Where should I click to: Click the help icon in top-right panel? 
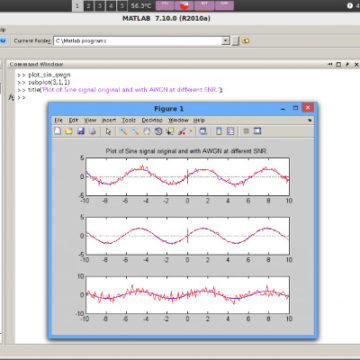coord(350,6)
